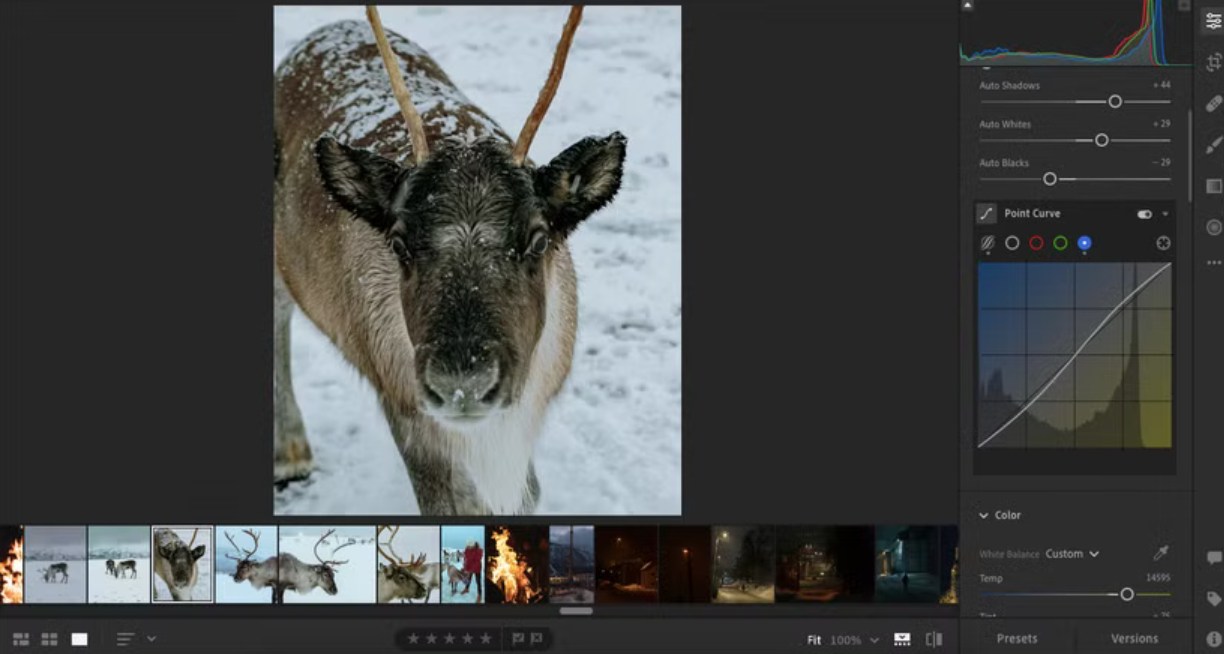
Task: Set zoom to 100%
Action: coord(846,640)
